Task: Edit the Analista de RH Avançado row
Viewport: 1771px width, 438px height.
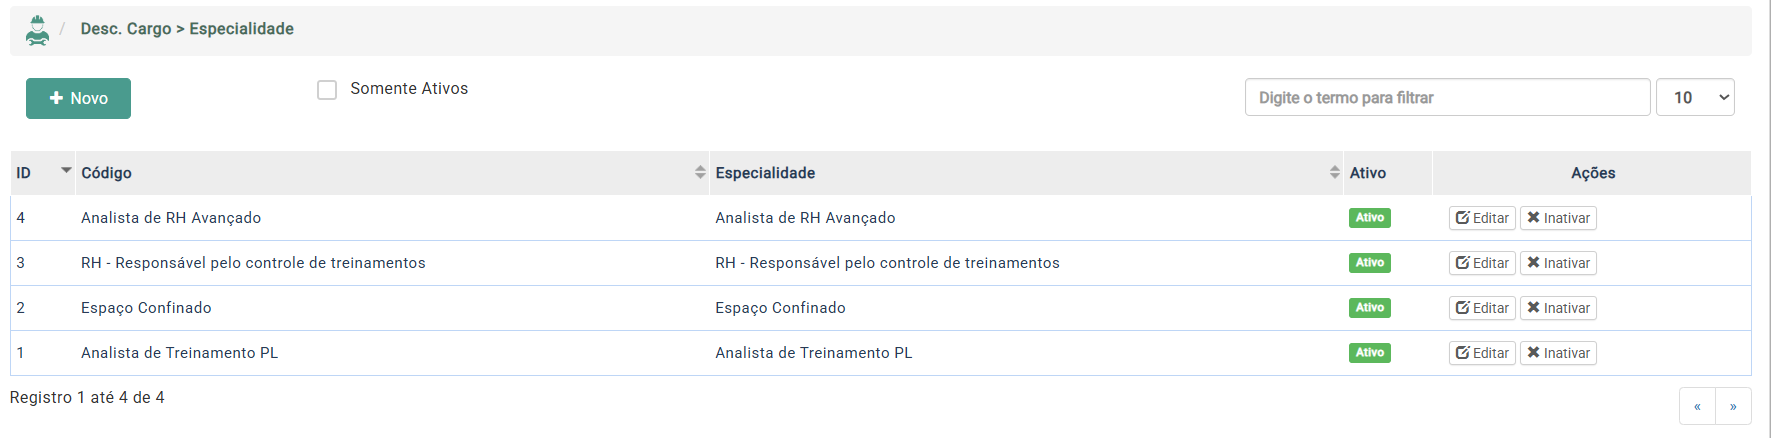Action: click(1482, 218)
